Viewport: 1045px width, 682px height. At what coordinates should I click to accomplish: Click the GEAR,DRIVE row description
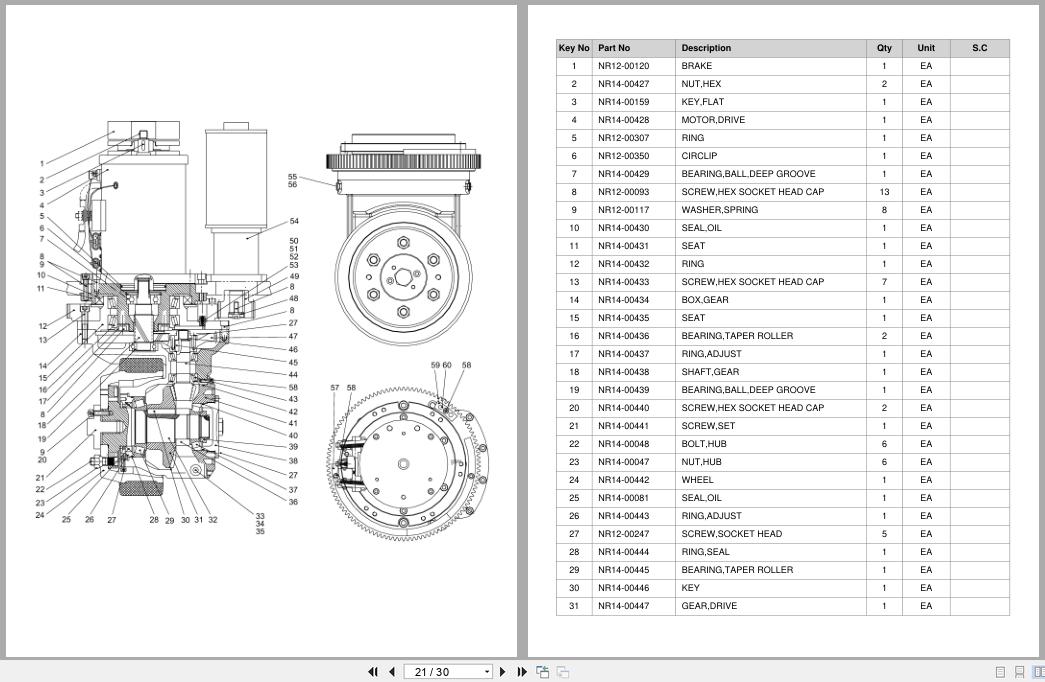tap(709, 606)
